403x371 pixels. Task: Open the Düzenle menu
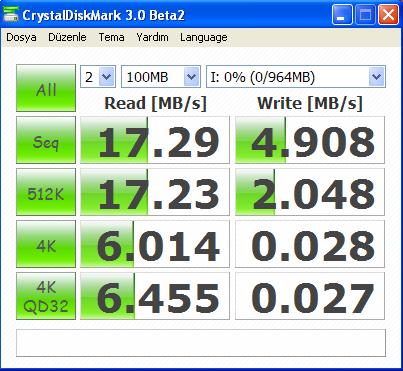click(x=67, y=37)
